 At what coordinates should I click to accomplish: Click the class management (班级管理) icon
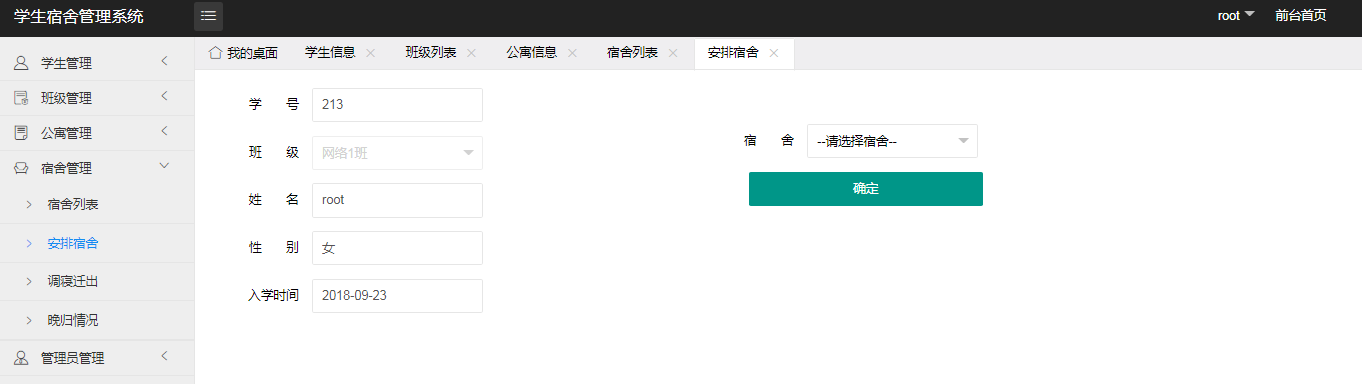pos(21,98)
